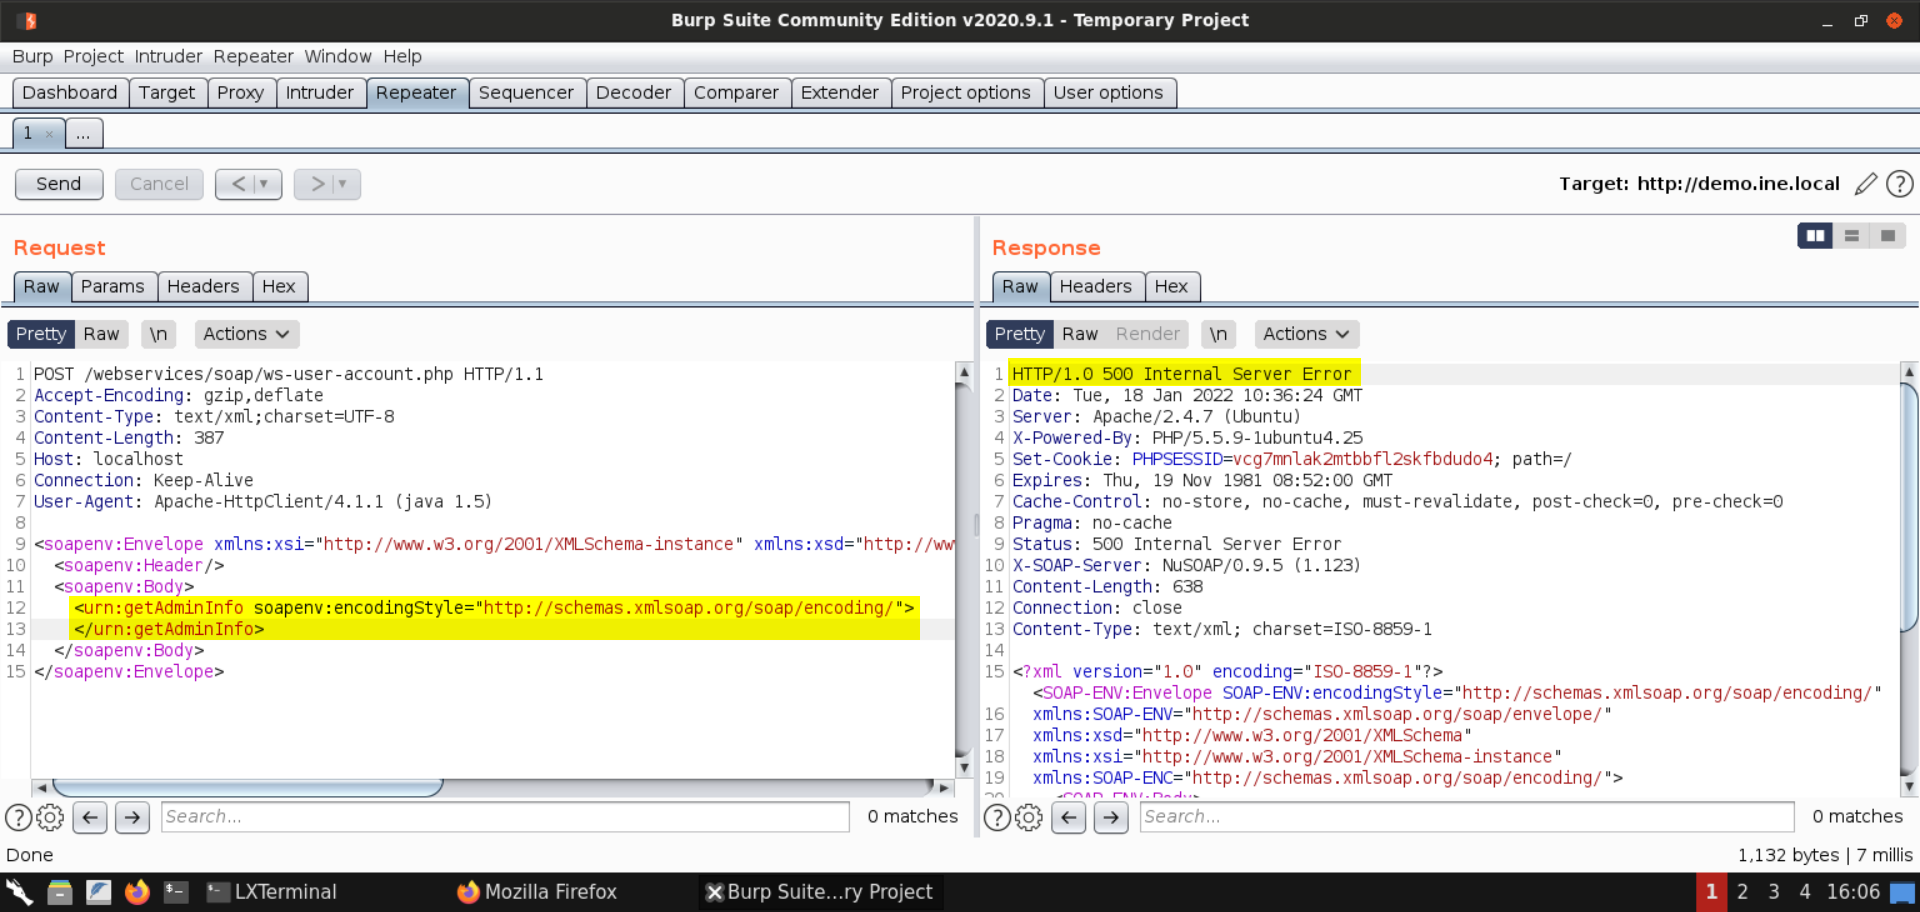Image resolution: width=1920 pixels, height=912 pixels.
Task: Switch response to Raw view mode
Action: [x=1079, y=334]
